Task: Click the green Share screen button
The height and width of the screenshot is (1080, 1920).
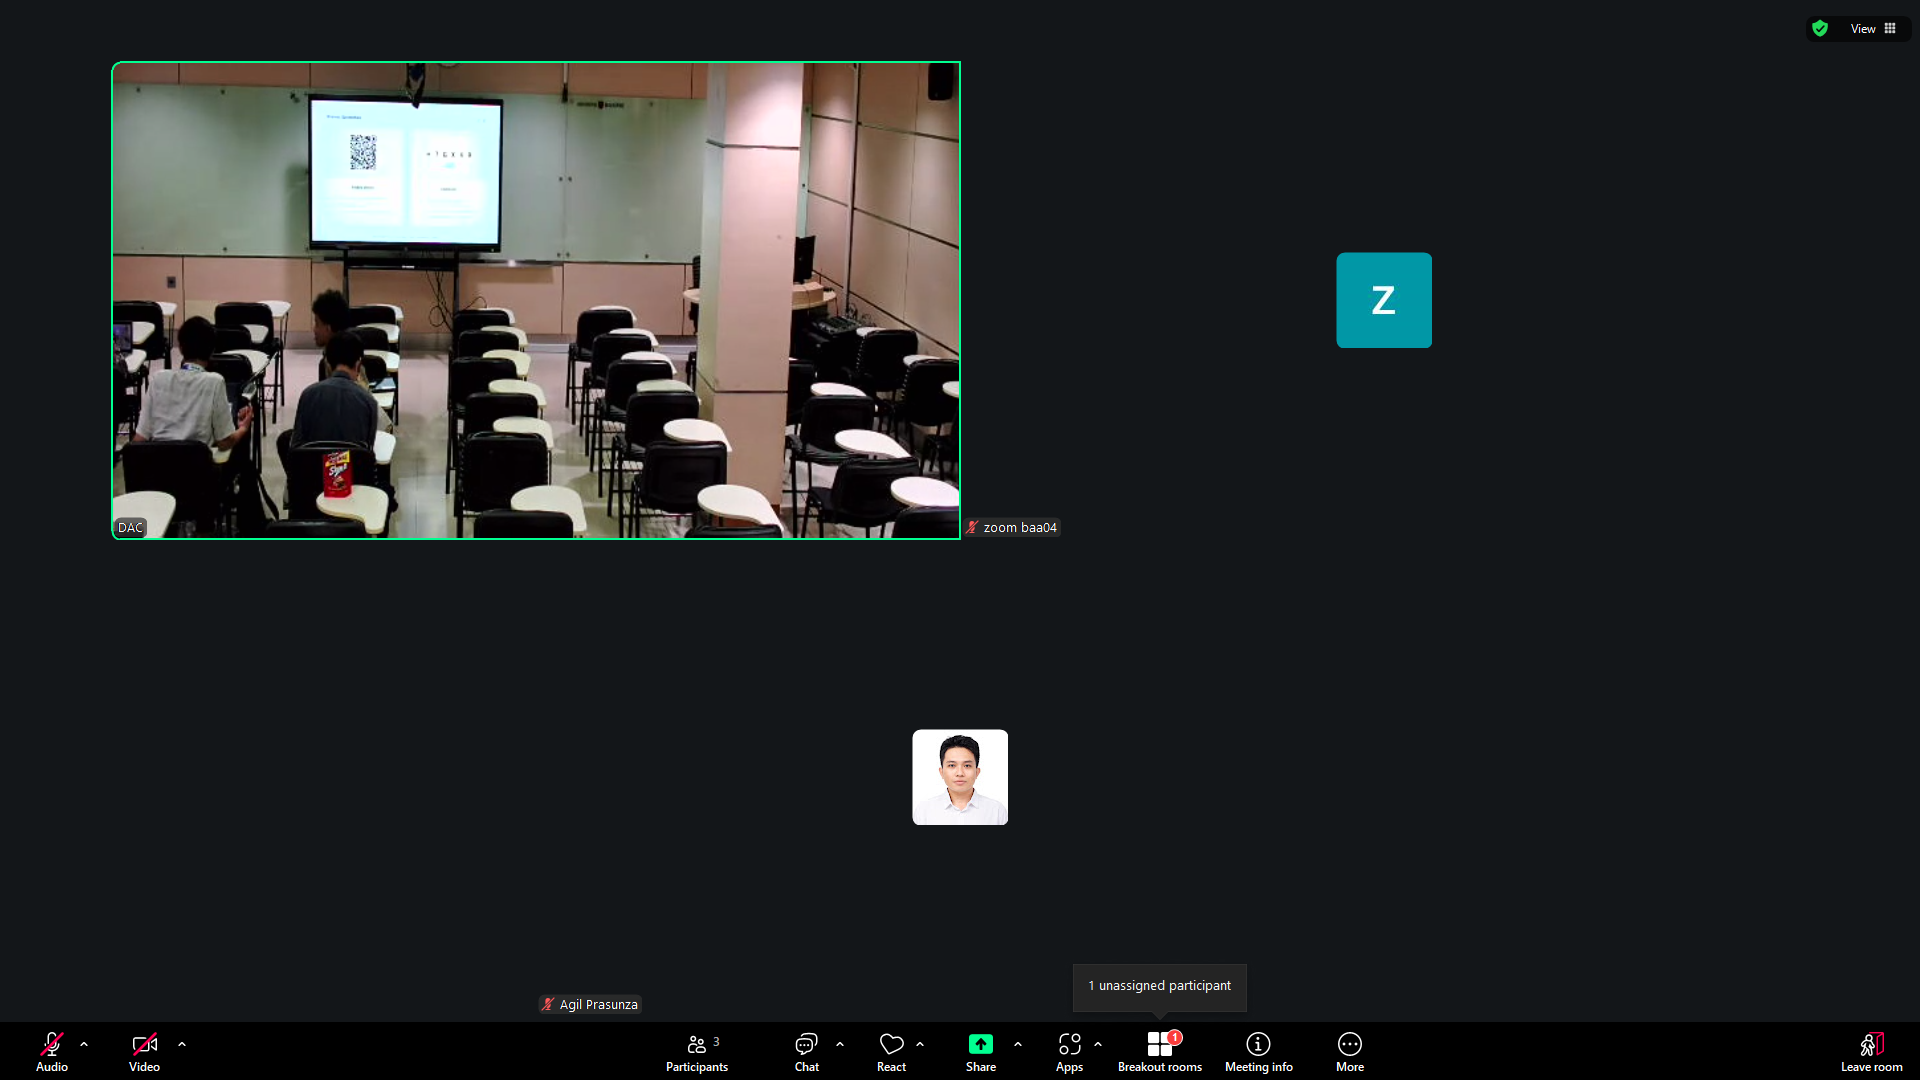Action: [981, 1051]
